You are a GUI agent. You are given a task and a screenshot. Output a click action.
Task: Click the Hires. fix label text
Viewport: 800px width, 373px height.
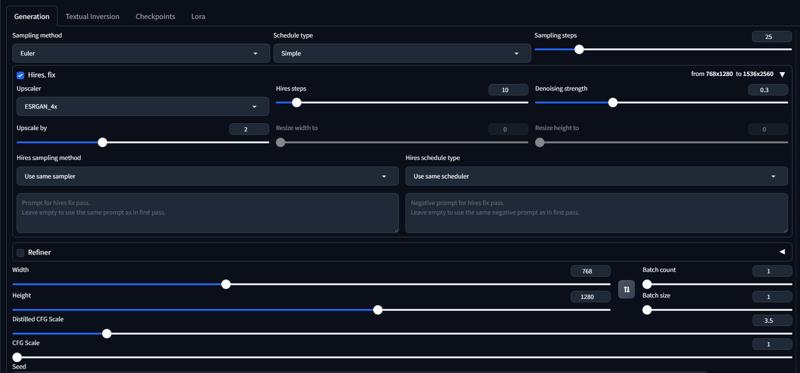pyautogui.click(x=42, y=75)
